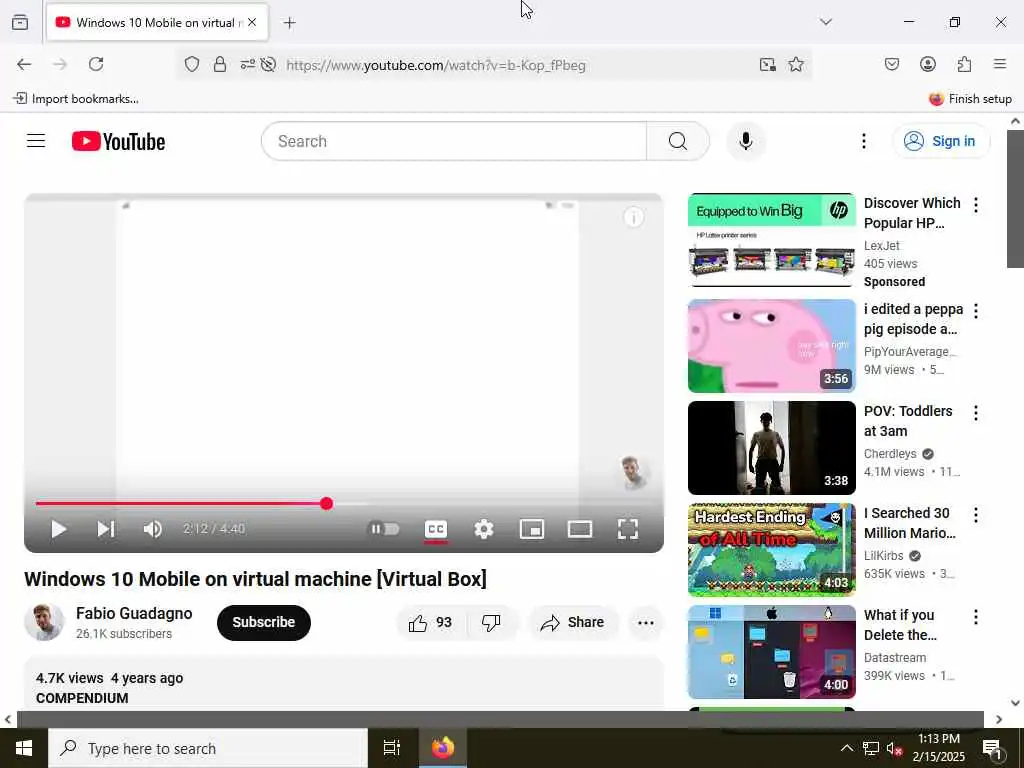The height and width of the screenshot is (768, 1024).
Task: Enable theater mode in the player
Action: 580,529
